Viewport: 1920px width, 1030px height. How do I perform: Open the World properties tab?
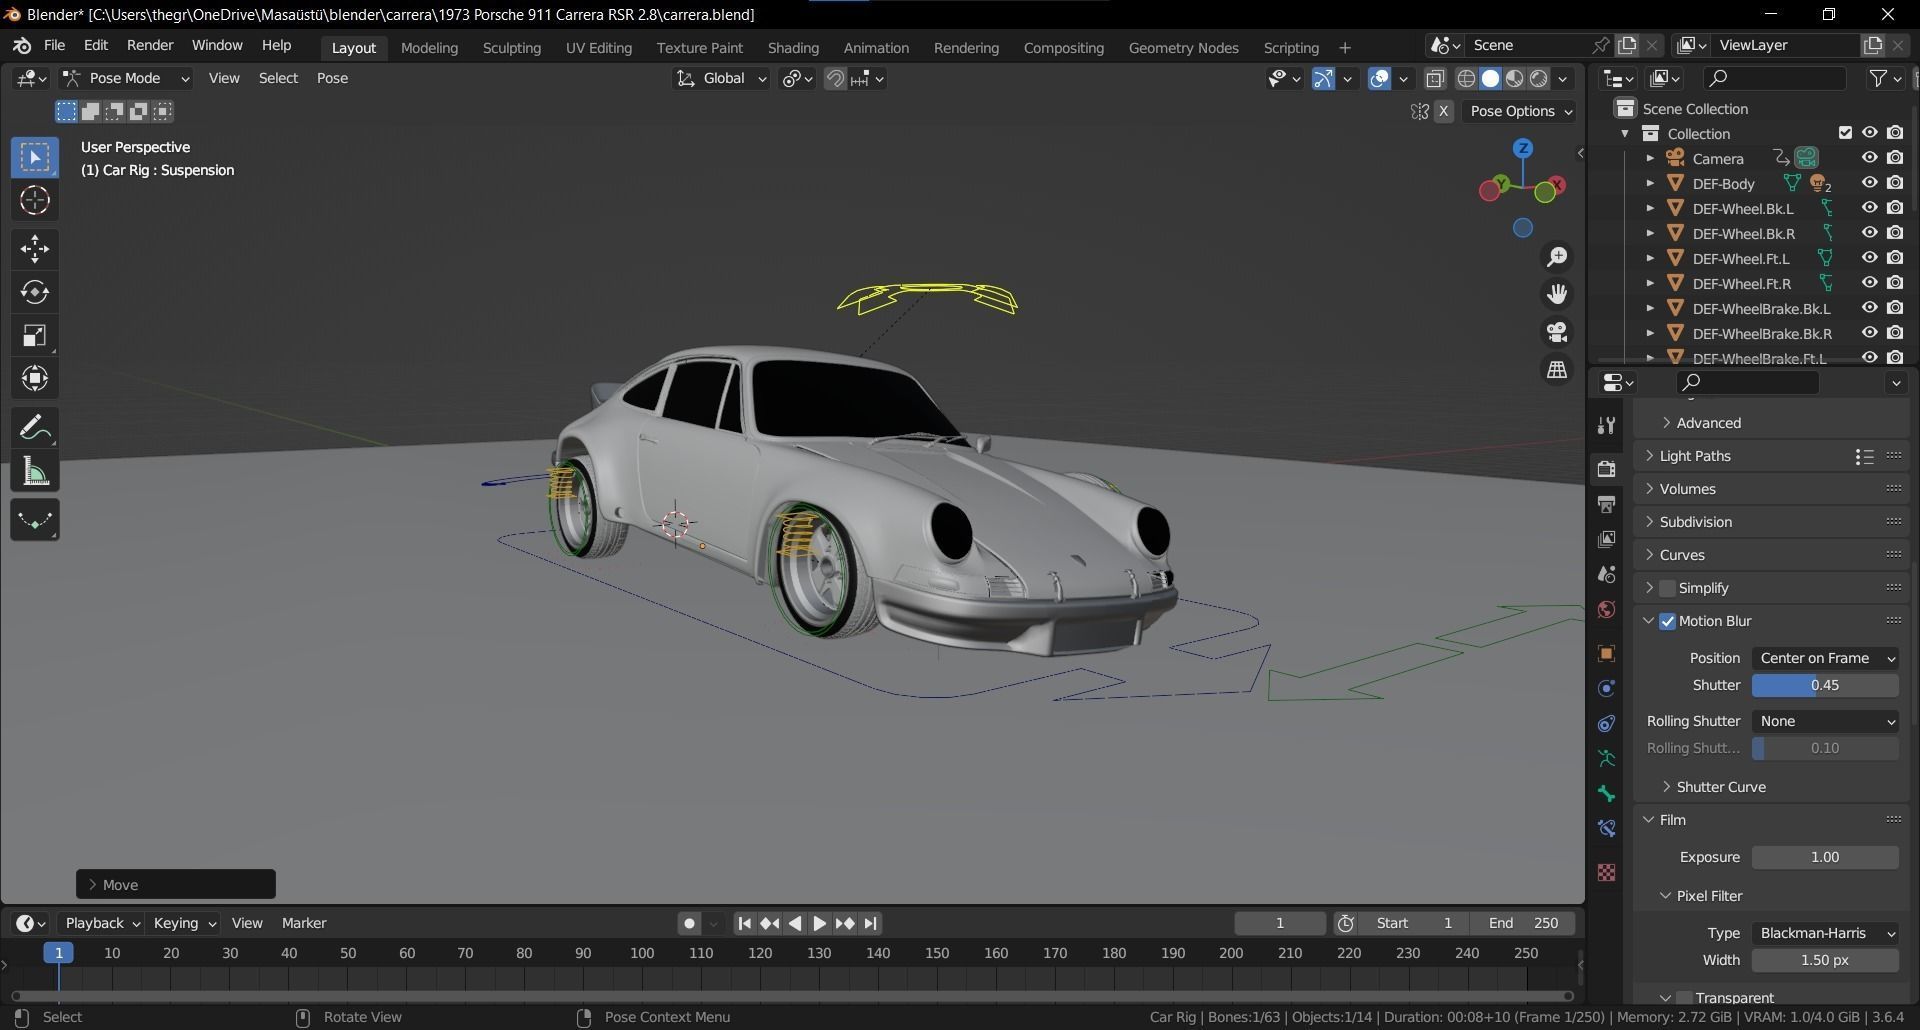click(x=1607, y=609)
